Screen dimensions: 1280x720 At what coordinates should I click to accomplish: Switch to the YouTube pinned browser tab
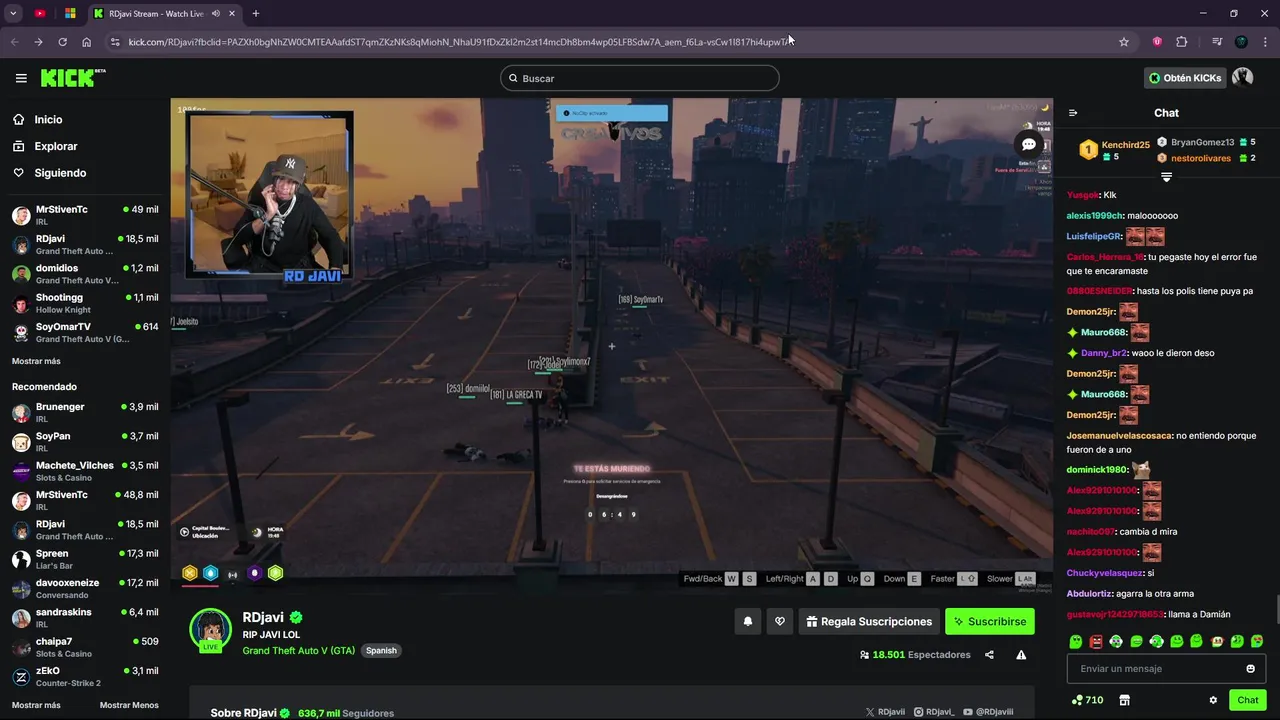(x=40, y=13)
